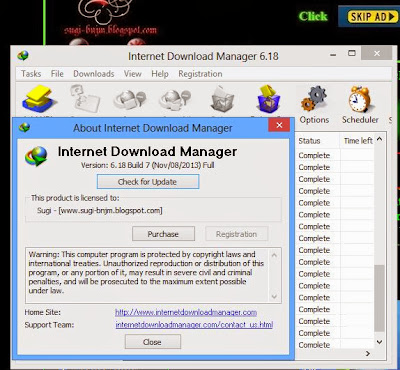Click the download list vertical scrollbar thumb
This screenshot has width=400, height=370.
[379, 298]
